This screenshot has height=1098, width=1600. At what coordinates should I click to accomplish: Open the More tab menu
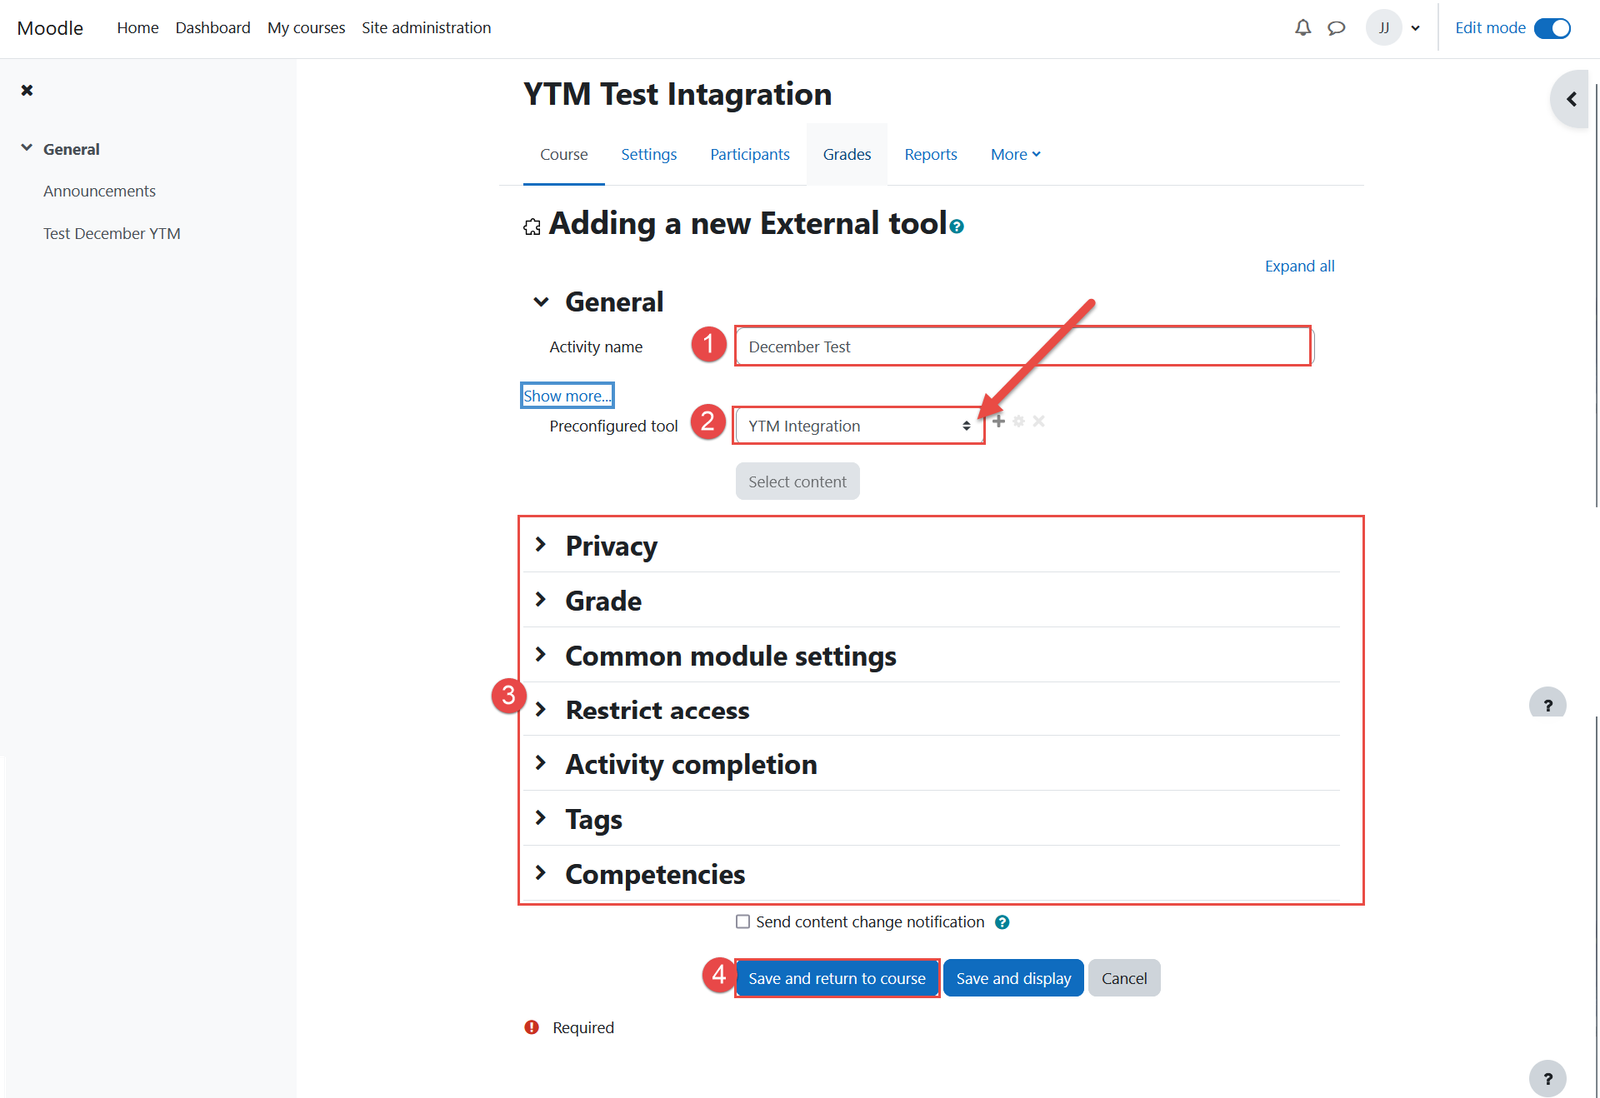tap(1015, 154)
